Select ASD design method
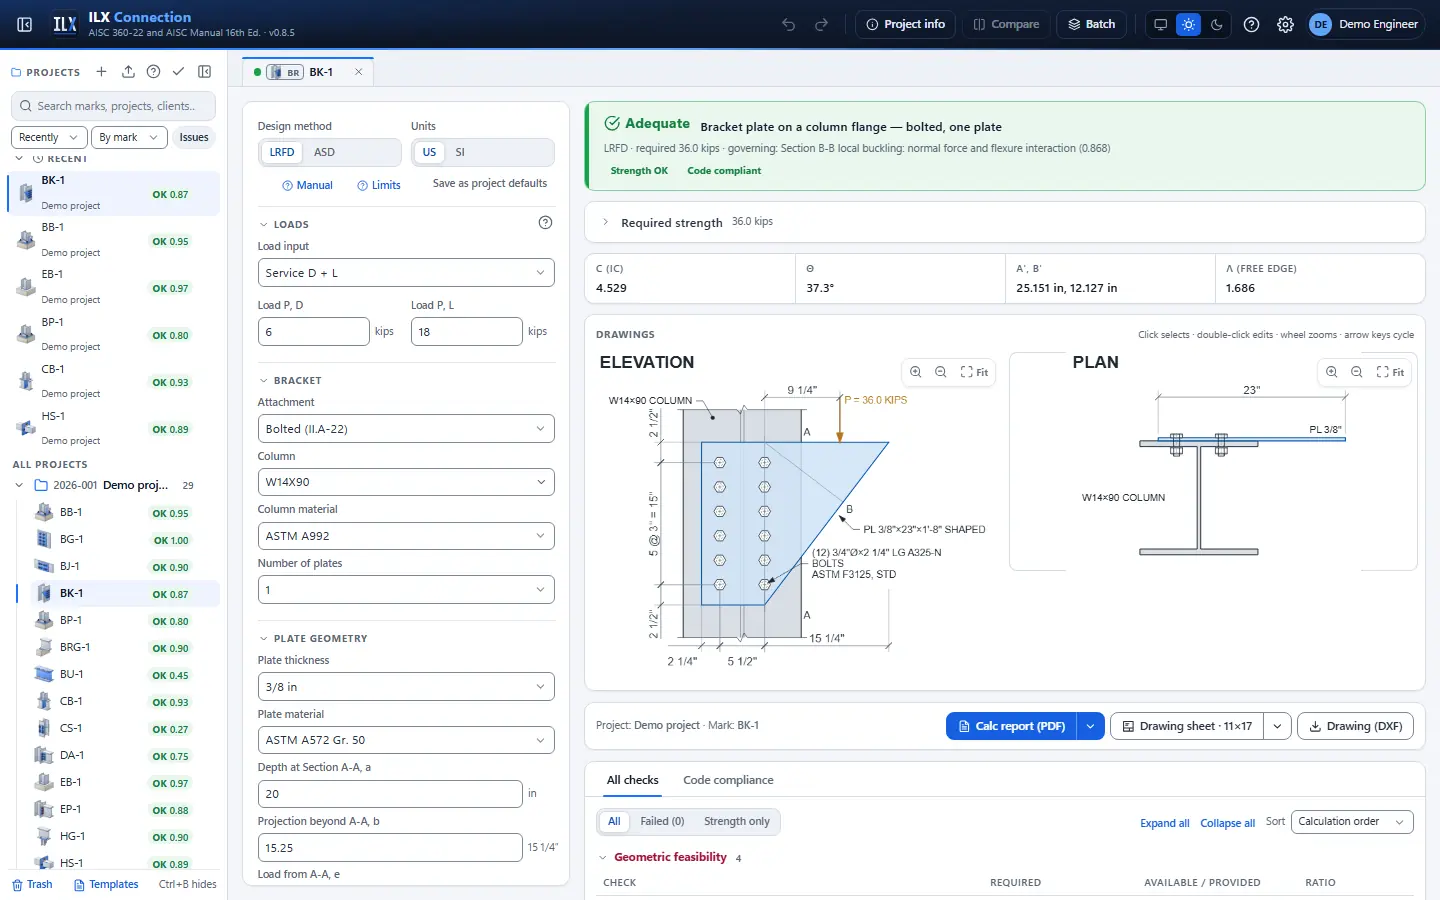The height and width of the screenshot is (900, 1440). tap(324, 152)
